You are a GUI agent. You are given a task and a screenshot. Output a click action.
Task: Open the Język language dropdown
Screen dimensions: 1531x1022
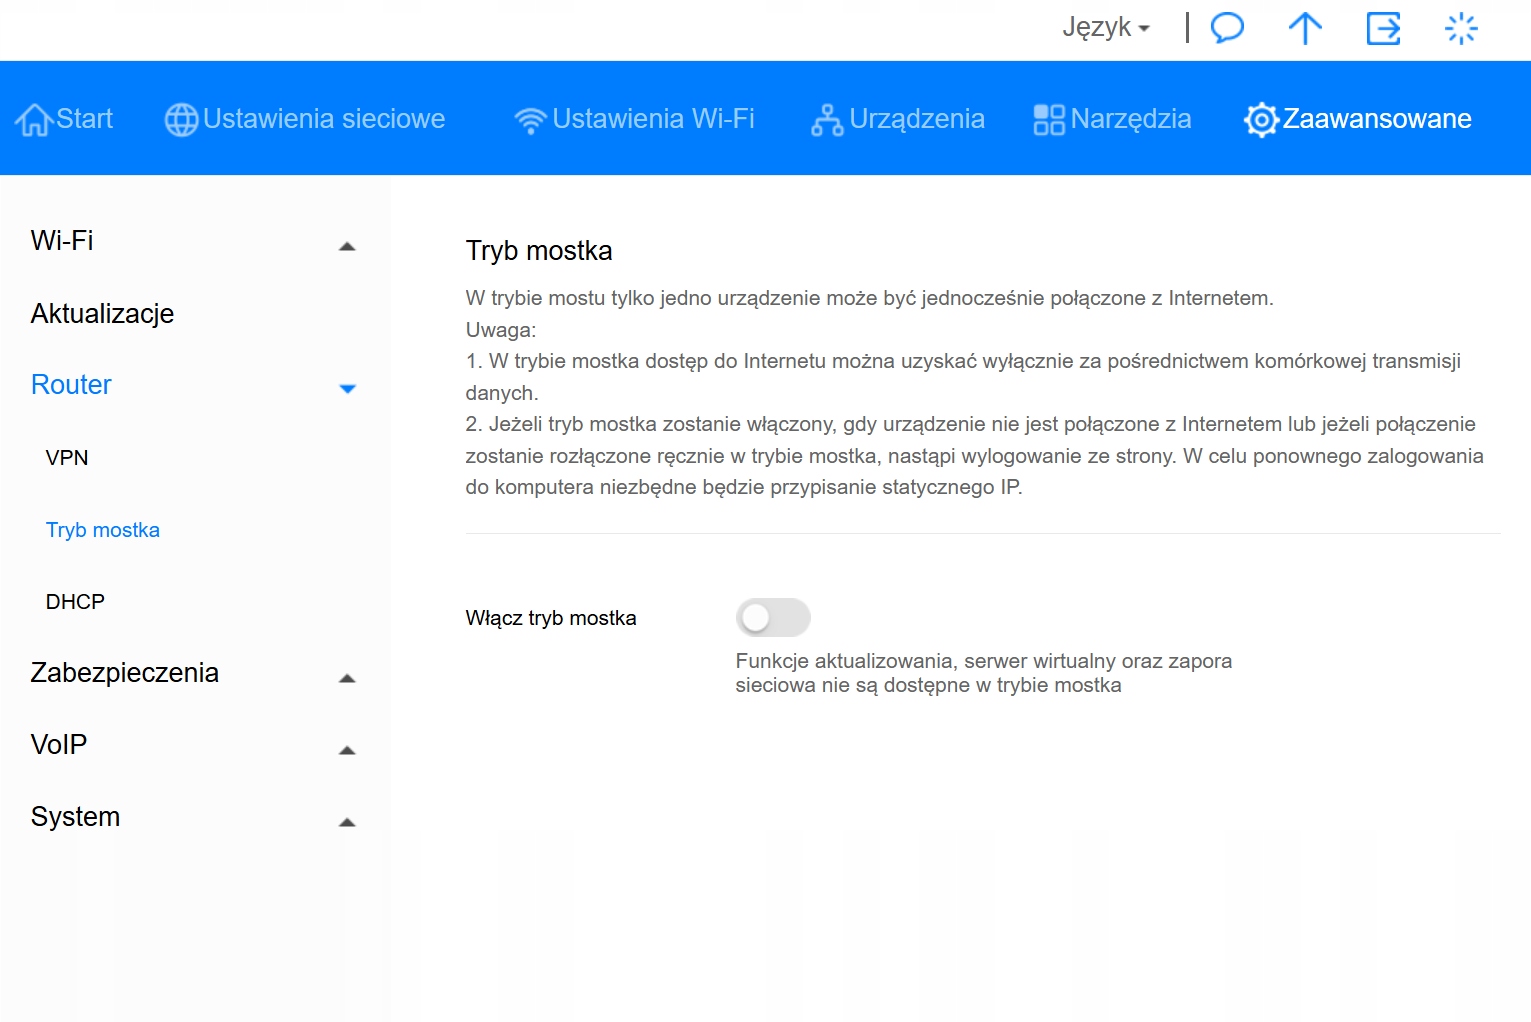click(x=1106, y=27)
